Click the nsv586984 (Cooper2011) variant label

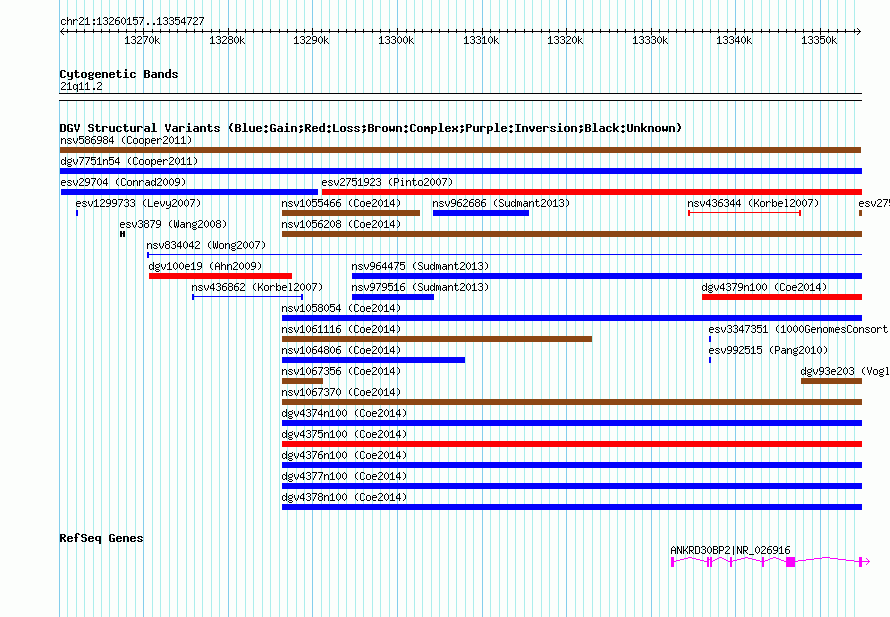click(x=126, y=140)
